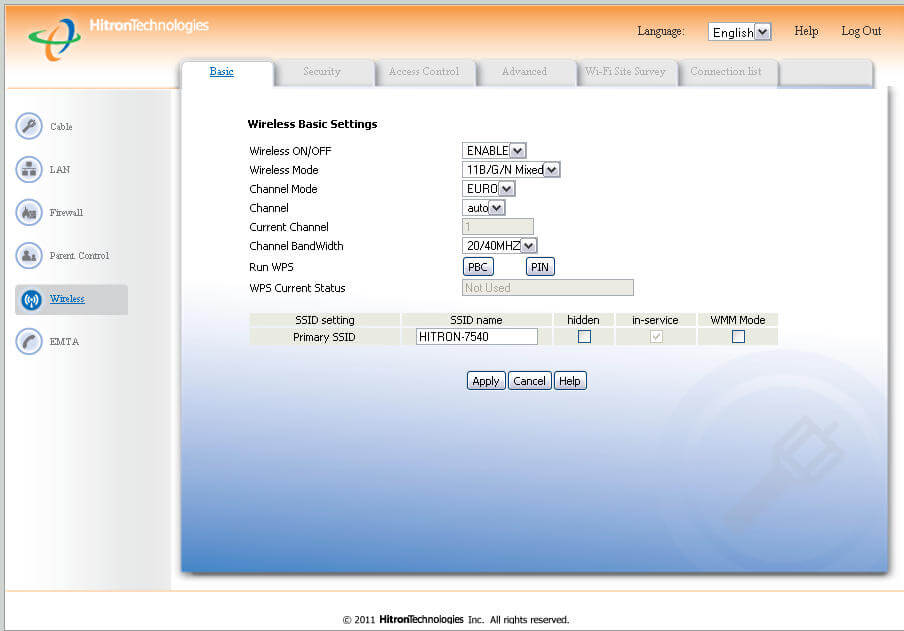Screen dimensions: 904x631
Task: Enable the hidden SSID checkbox
Action: tap(584, 337)
